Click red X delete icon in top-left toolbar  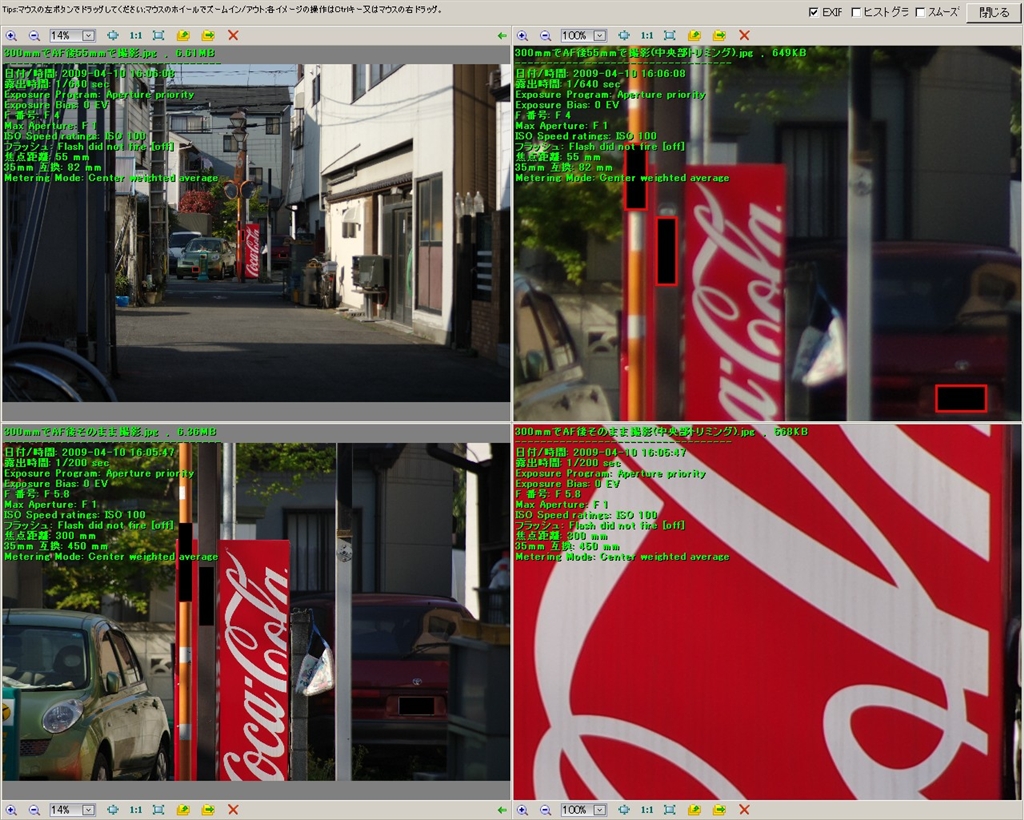[x=233, y=35]
